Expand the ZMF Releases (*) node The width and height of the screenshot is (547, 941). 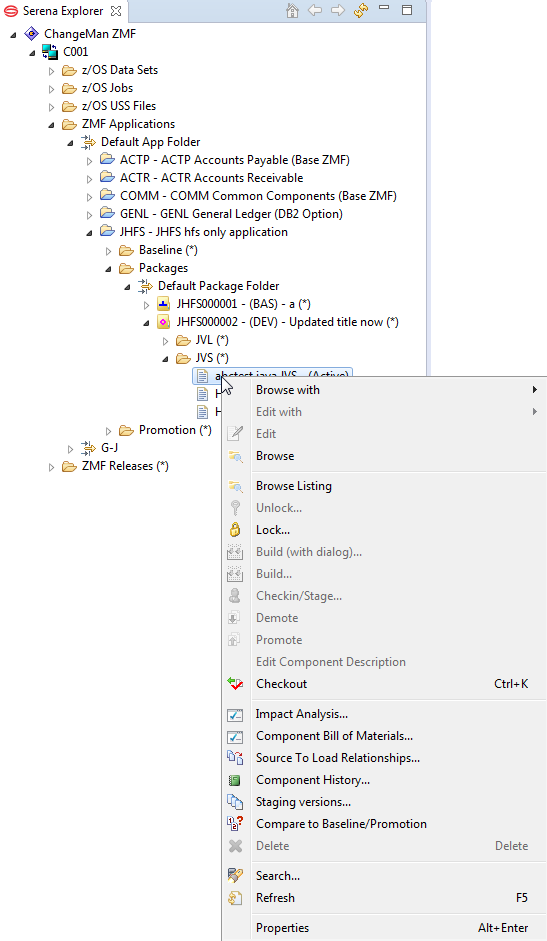point(52,467)
